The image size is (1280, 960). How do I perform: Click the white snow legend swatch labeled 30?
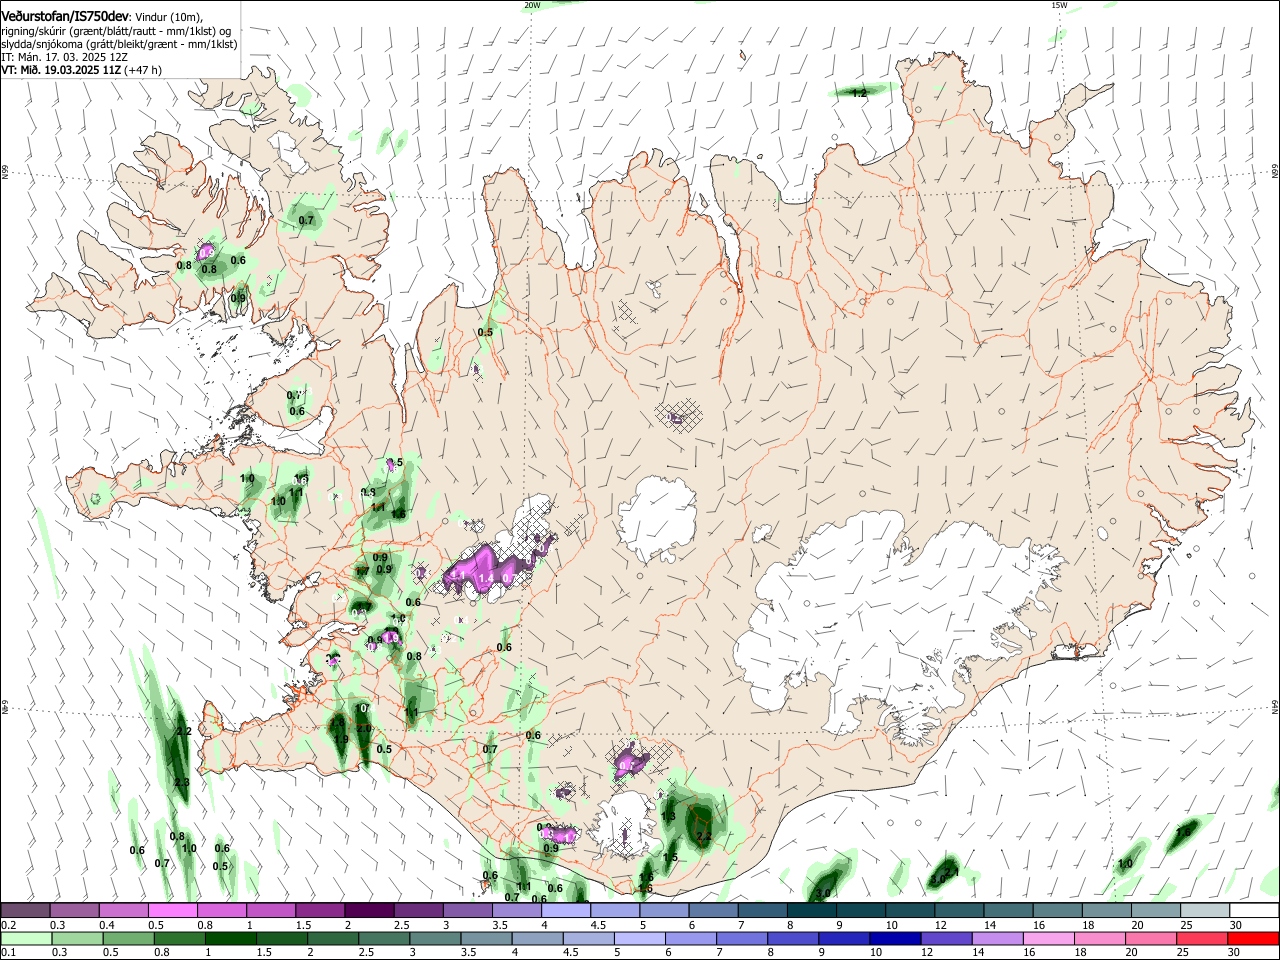(1254, 911)
